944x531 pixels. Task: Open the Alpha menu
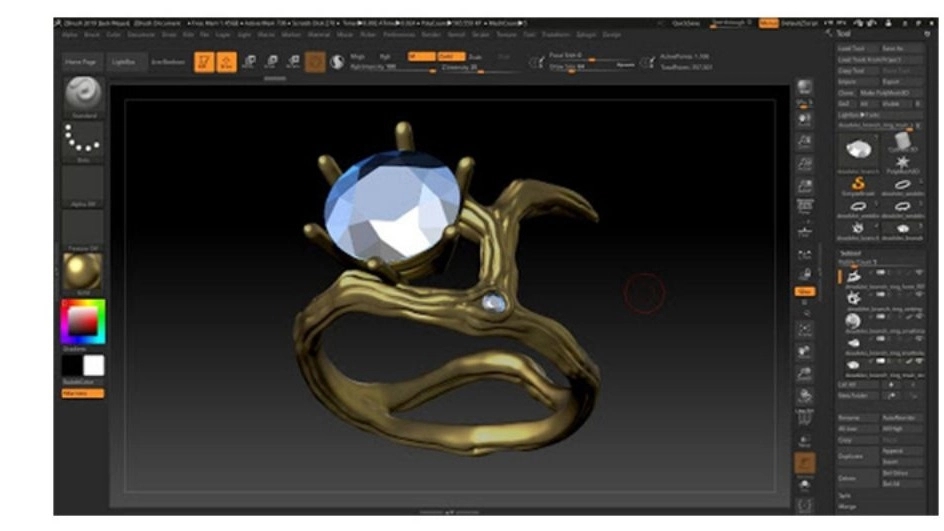point(70,35)
